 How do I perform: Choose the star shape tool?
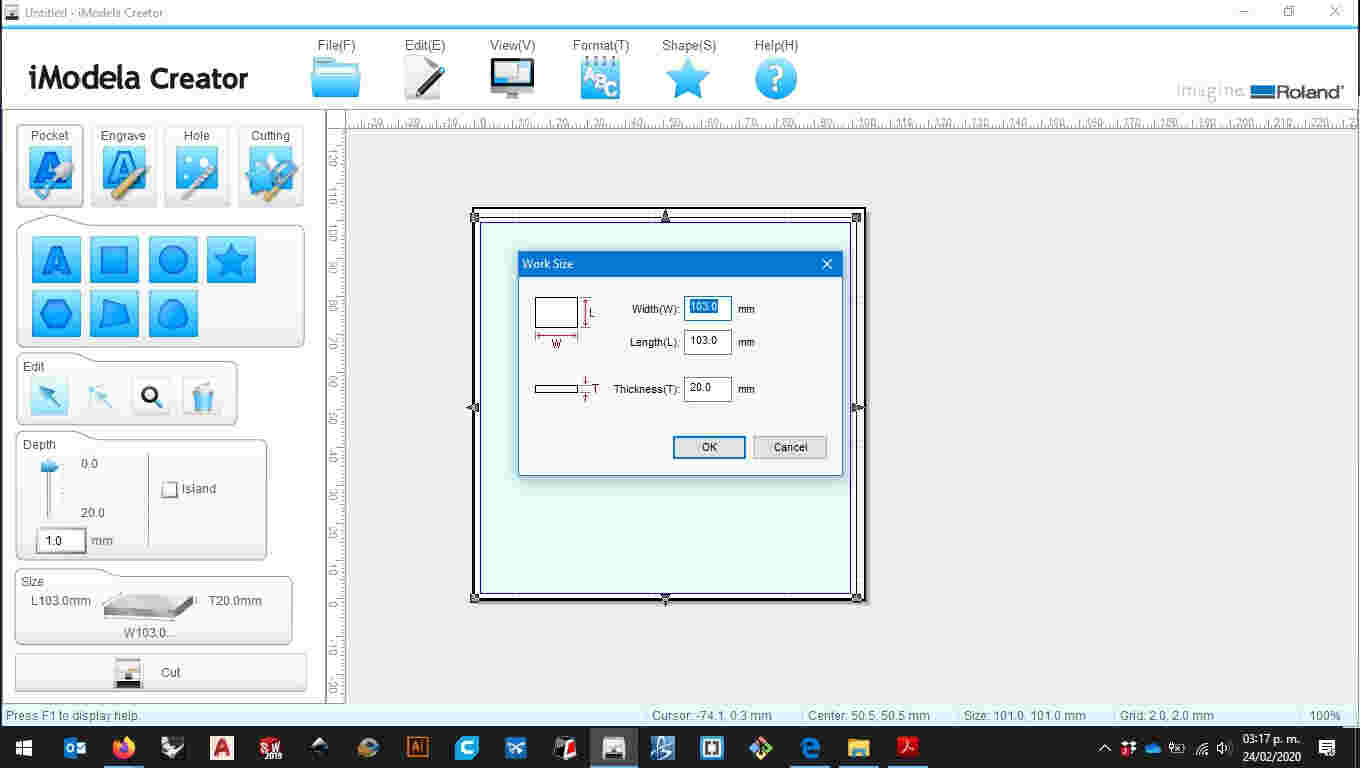pos(231,260)
